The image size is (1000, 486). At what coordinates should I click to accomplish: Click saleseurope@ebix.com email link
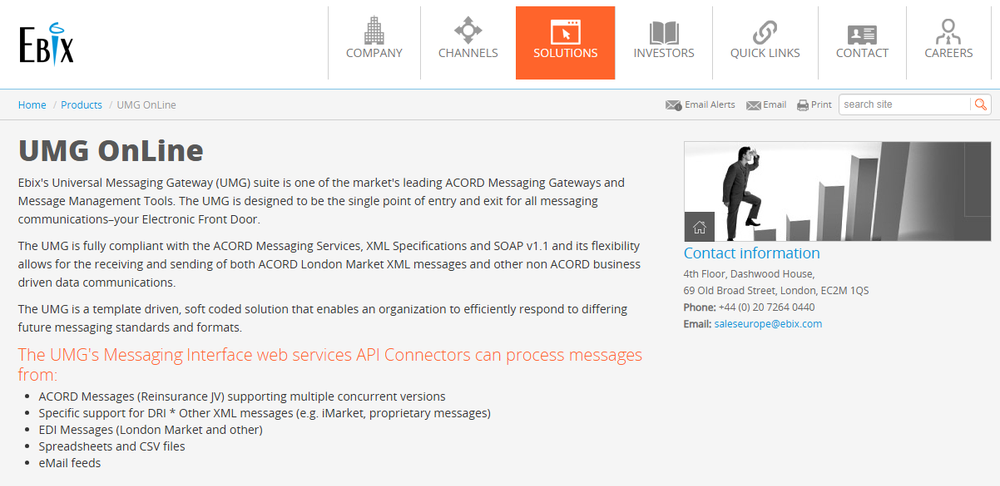tap(768, 324)
